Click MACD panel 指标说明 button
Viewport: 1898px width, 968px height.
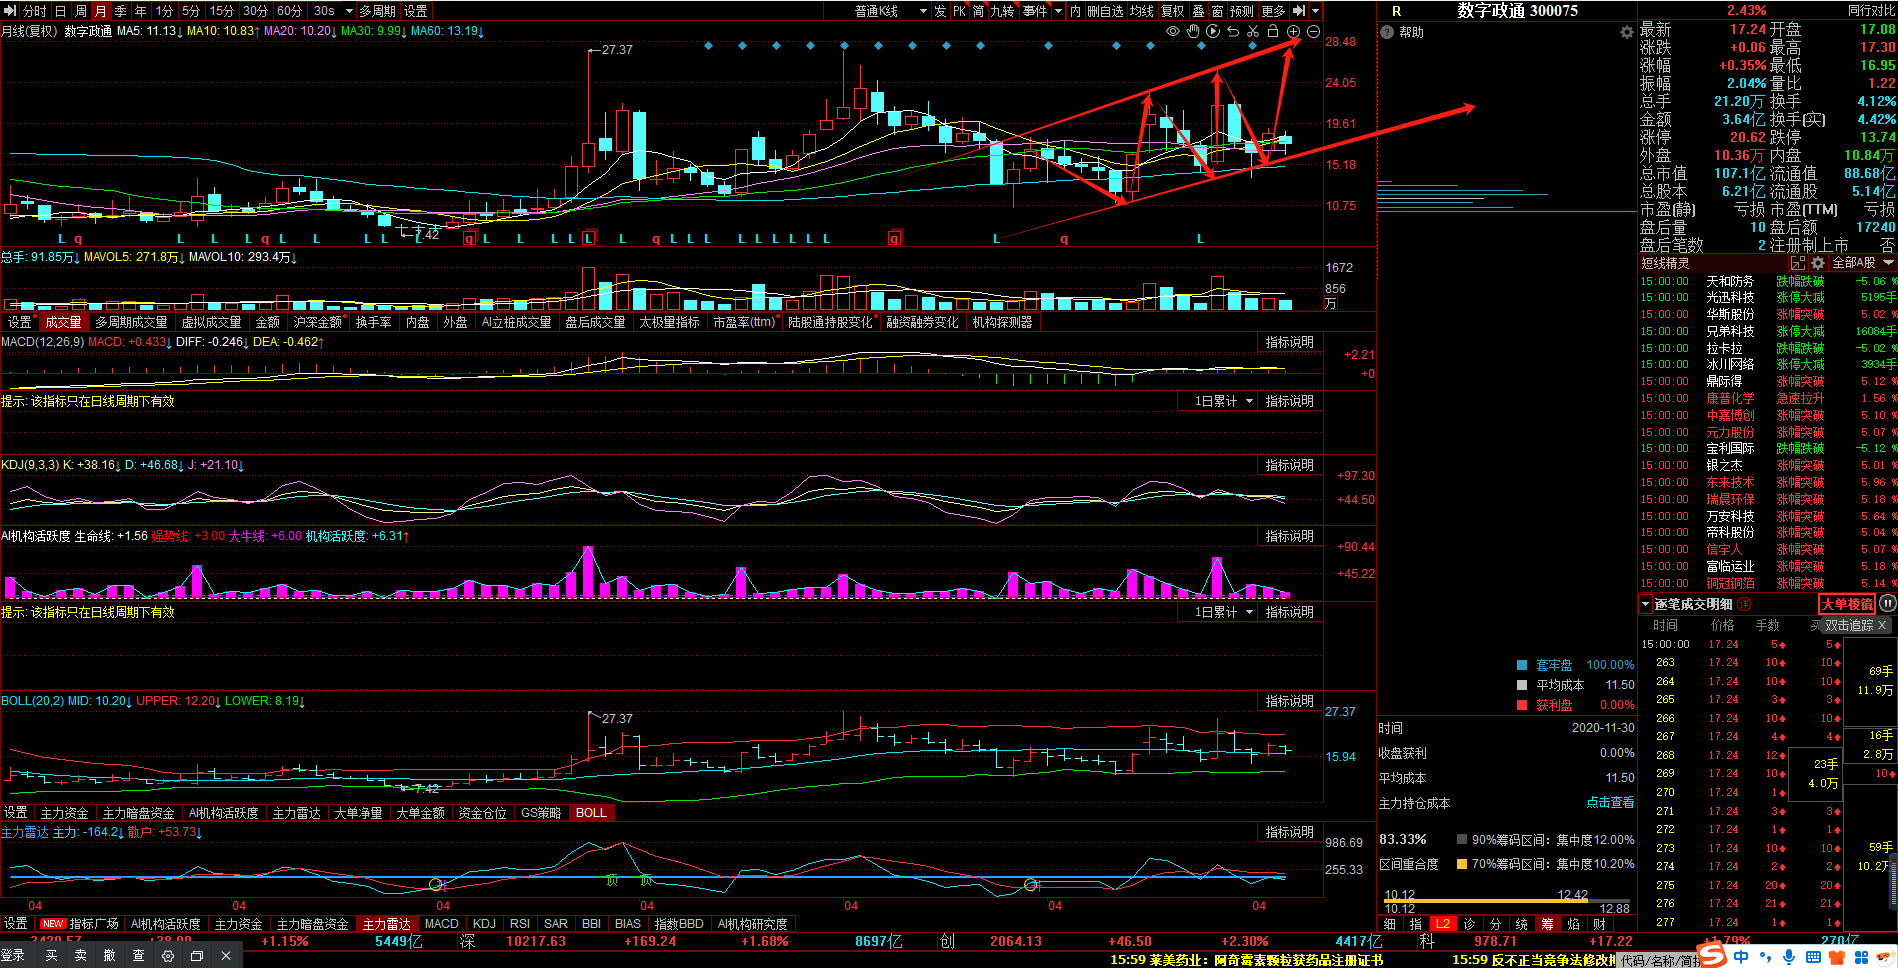click(x=1289, y=342)
